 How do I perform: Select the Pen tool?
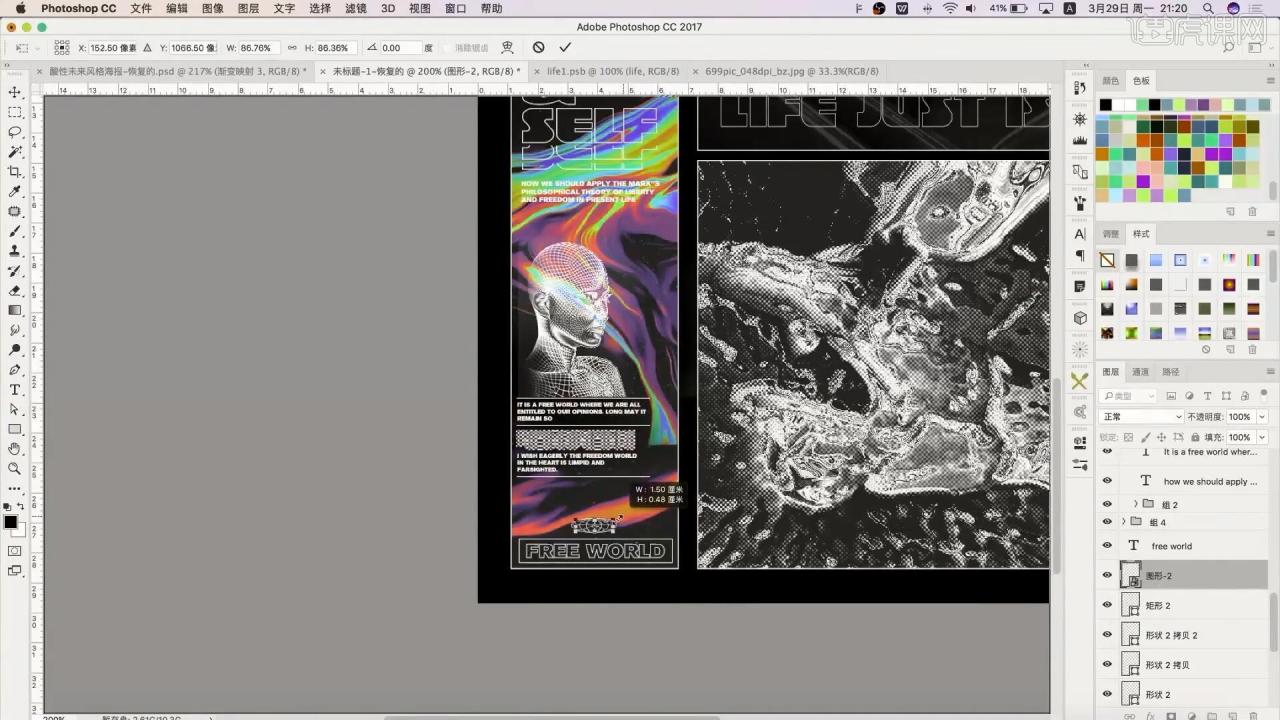pyautogui.click(x=15, y=369)
